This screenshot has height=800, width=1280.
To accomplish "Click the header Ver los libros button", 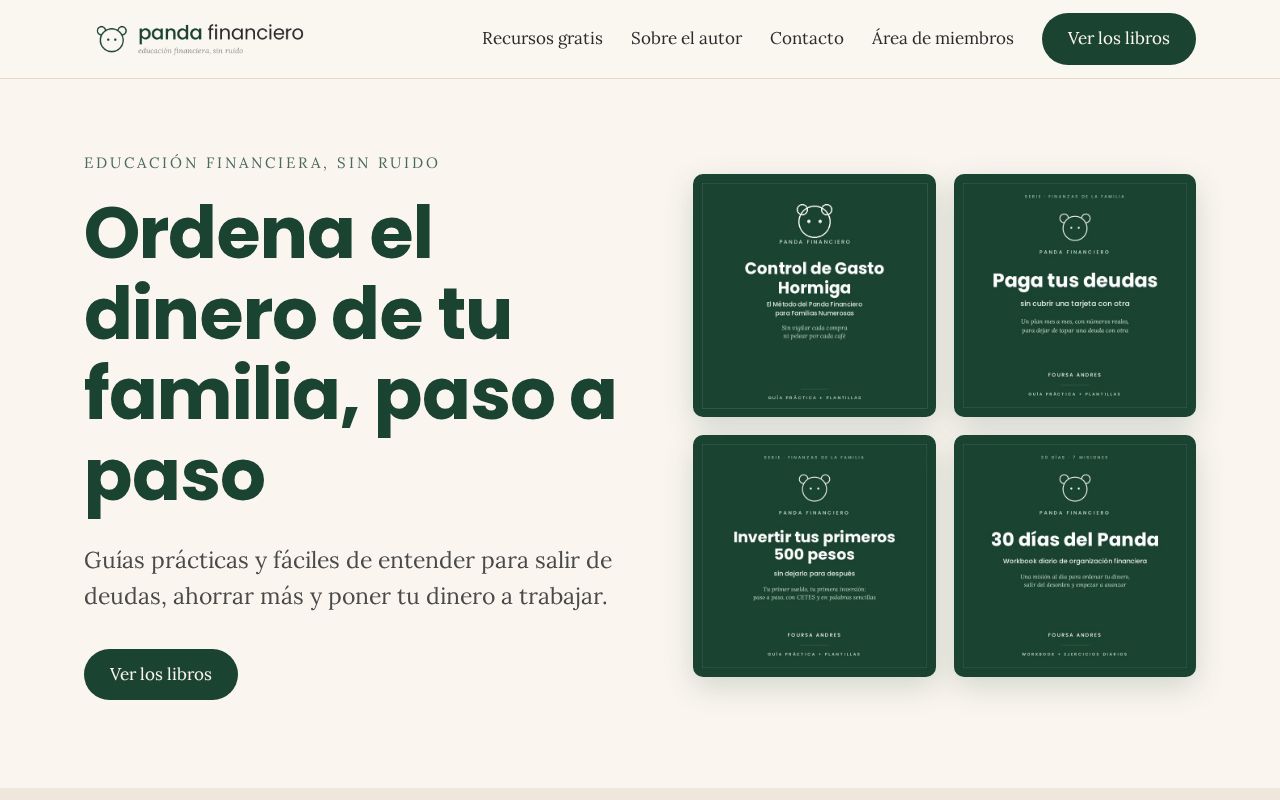I will (1119, 39).
